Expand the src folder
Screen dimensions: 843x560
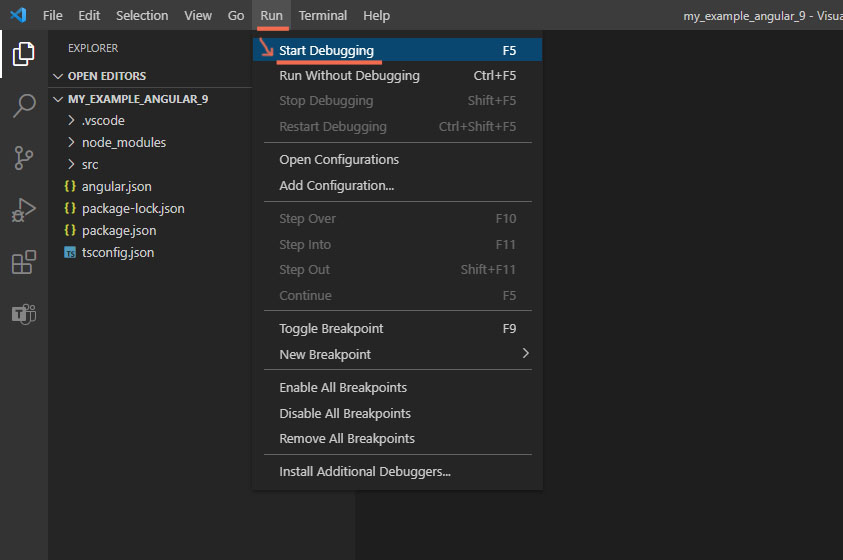(90, 164)
